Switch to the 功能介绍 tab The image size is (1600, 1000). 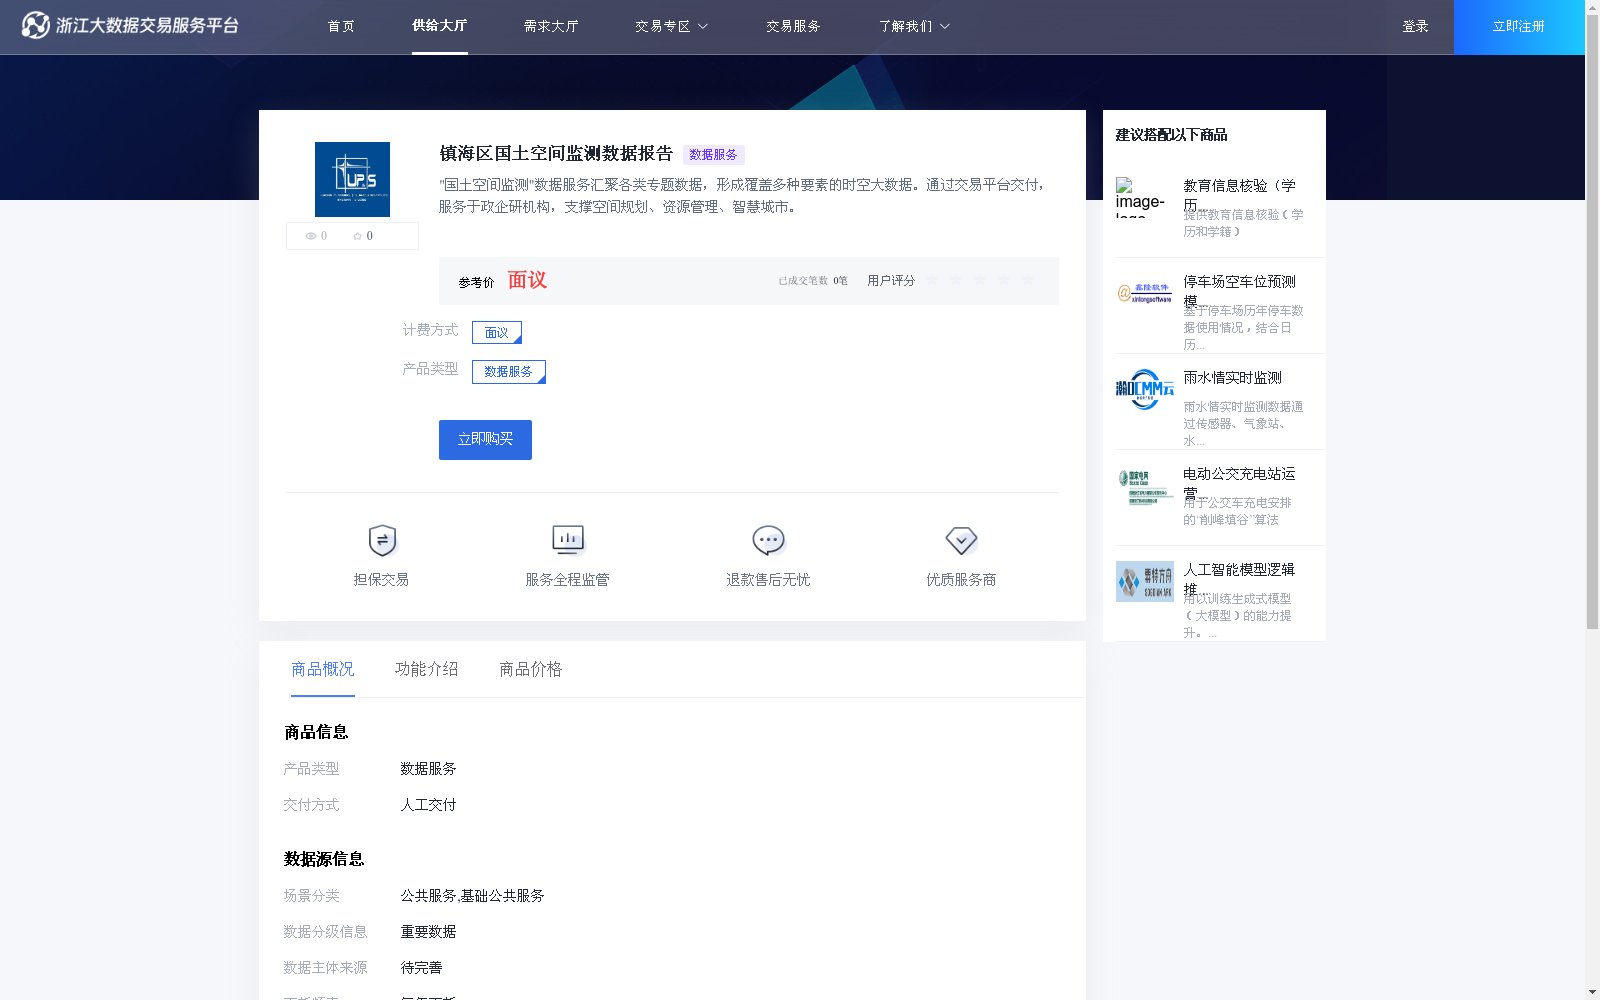(427, 669)
